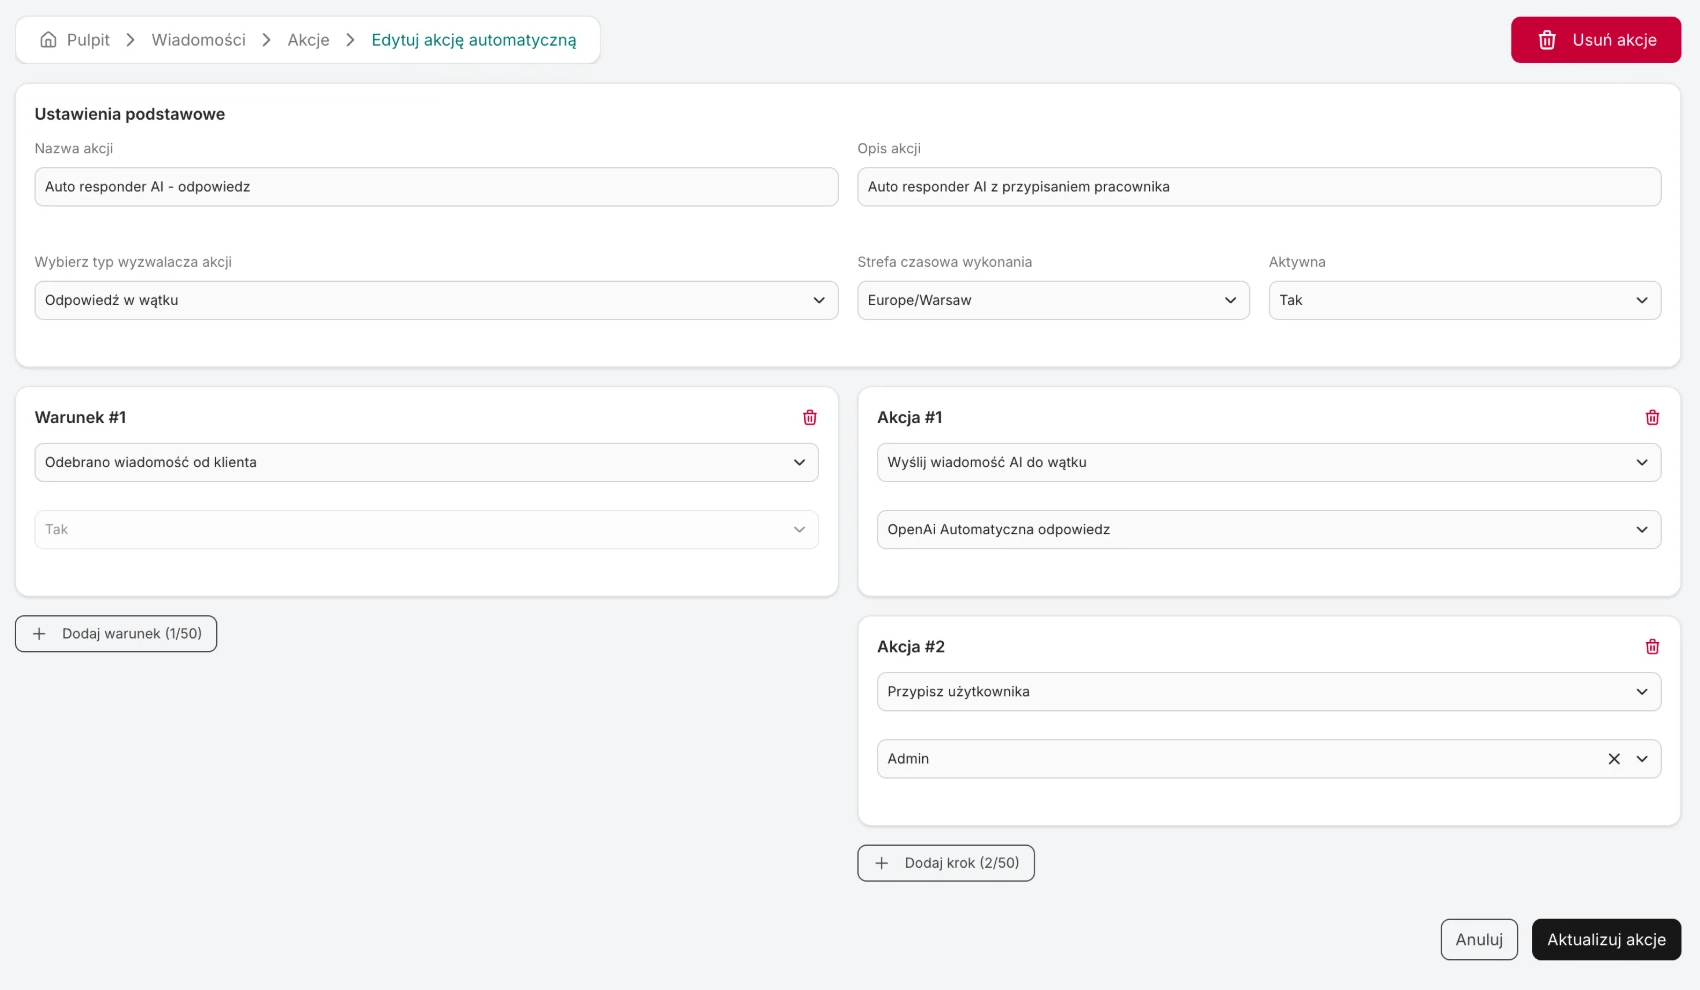
Task: Click the plus icon in Dodaj krok
Action: 881,863
